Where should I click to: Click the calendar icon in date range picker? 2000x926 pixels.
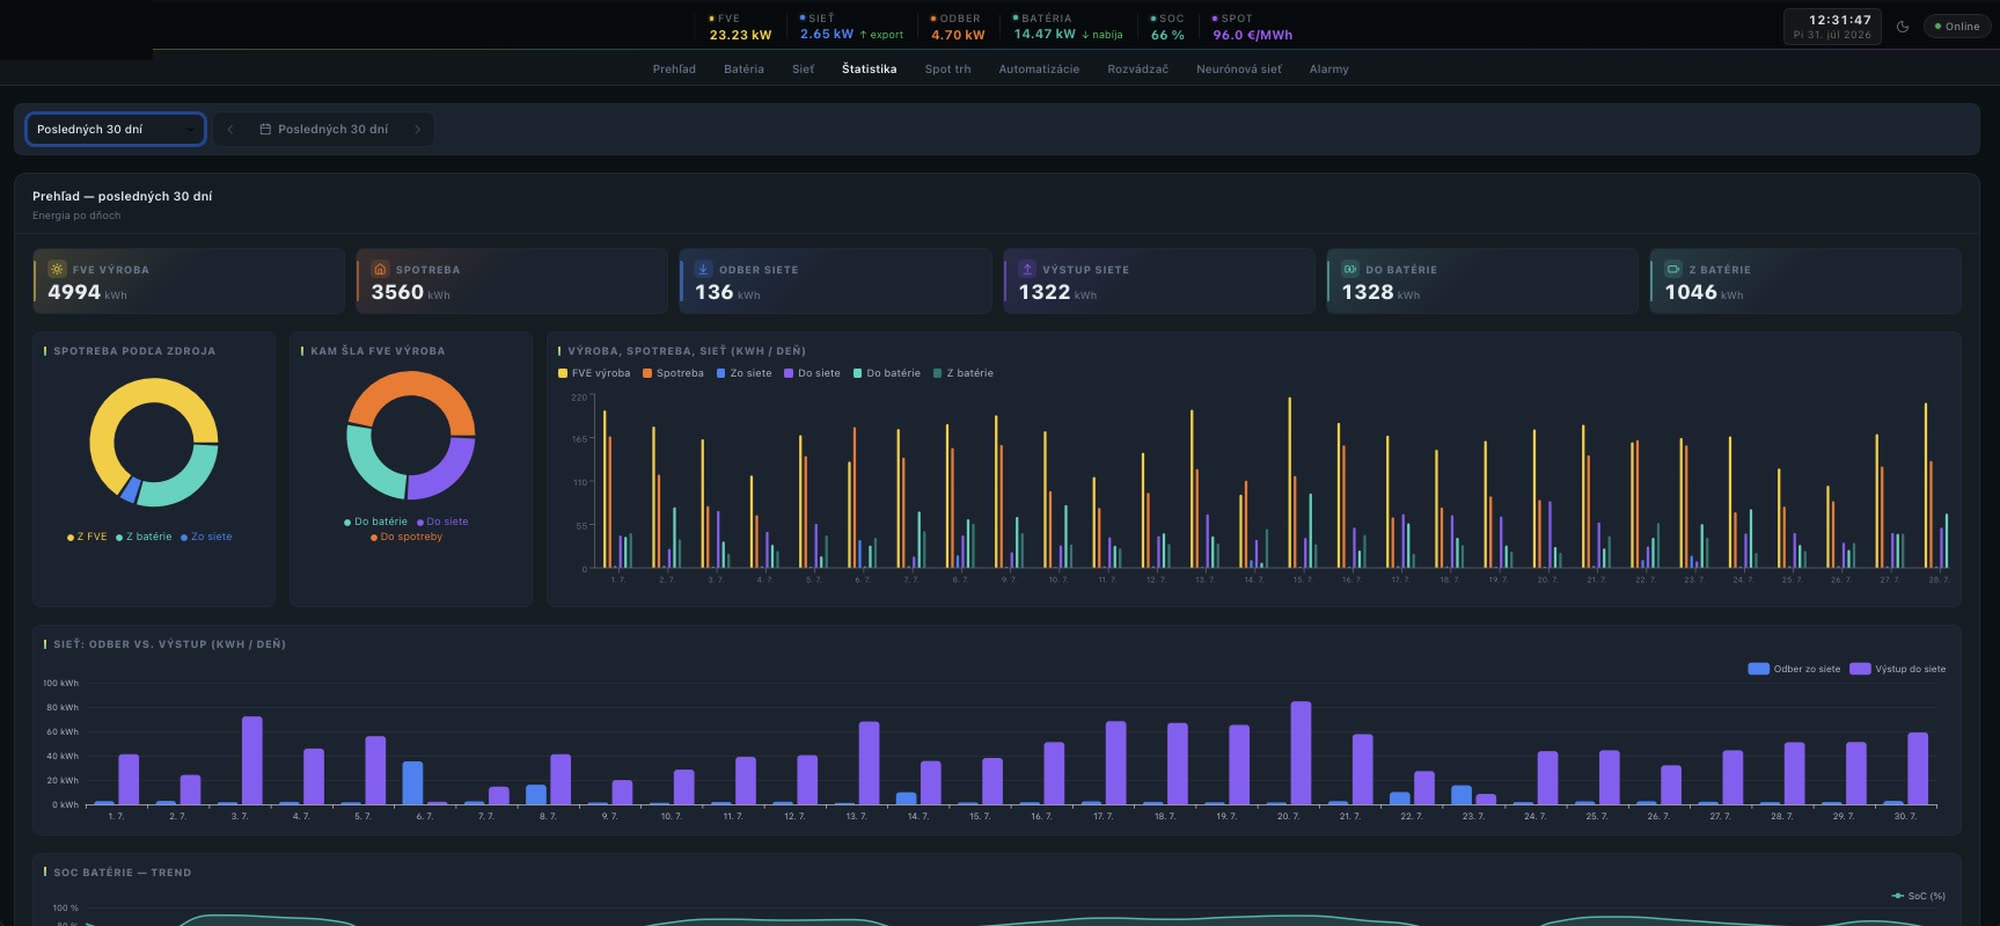pyautogui.click(x=265, y=129)
